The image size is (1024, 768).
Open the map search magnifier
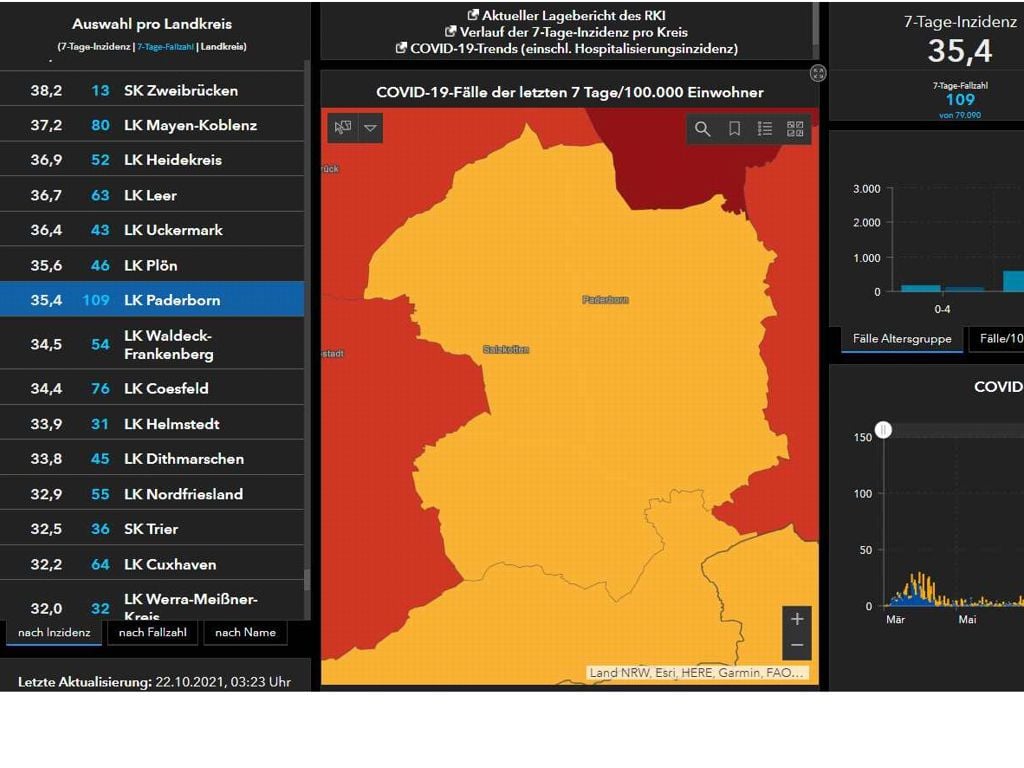click(x=703, y=128)
